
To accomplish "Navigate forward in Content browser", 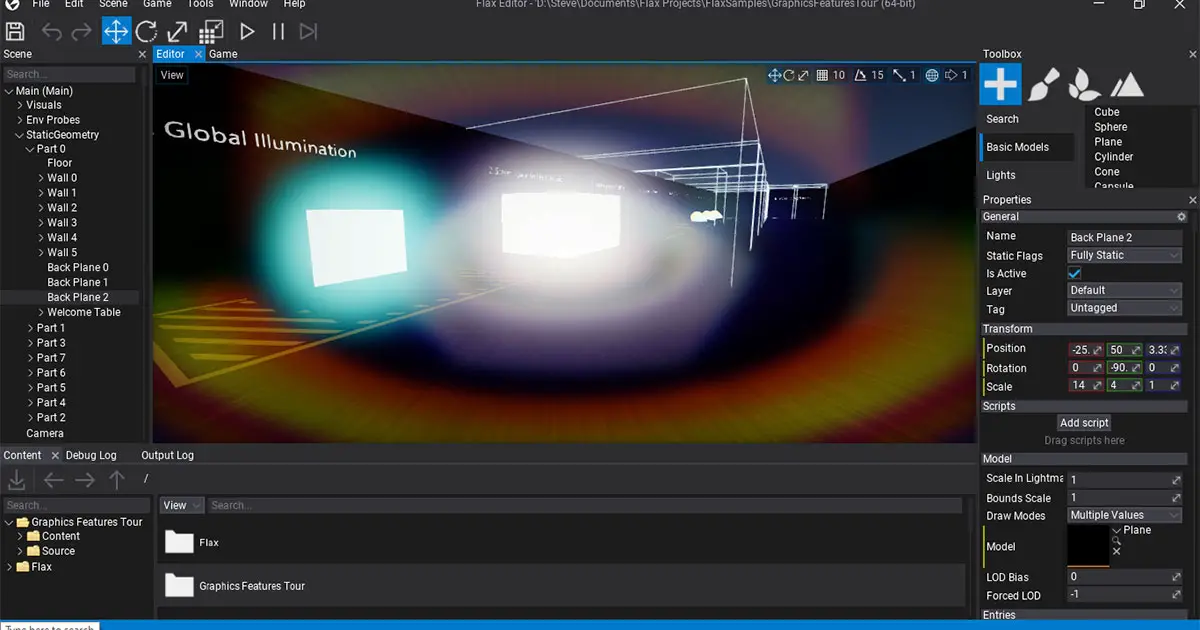I will 85,480.
